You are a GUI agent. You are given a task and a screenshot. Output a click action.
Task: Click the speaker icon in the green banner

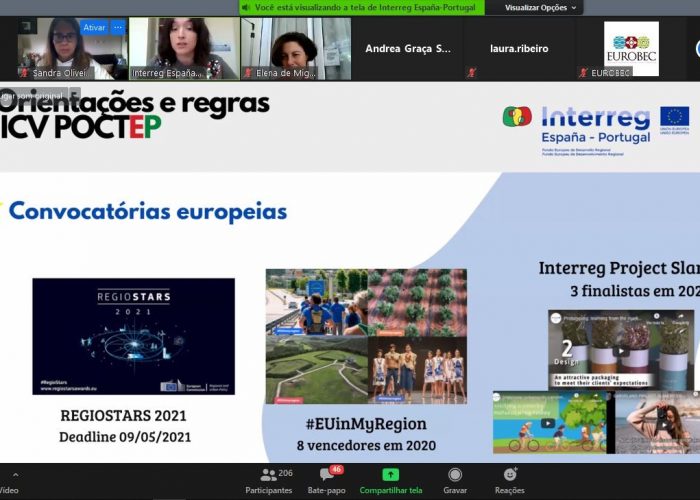(x=246, y=8)
